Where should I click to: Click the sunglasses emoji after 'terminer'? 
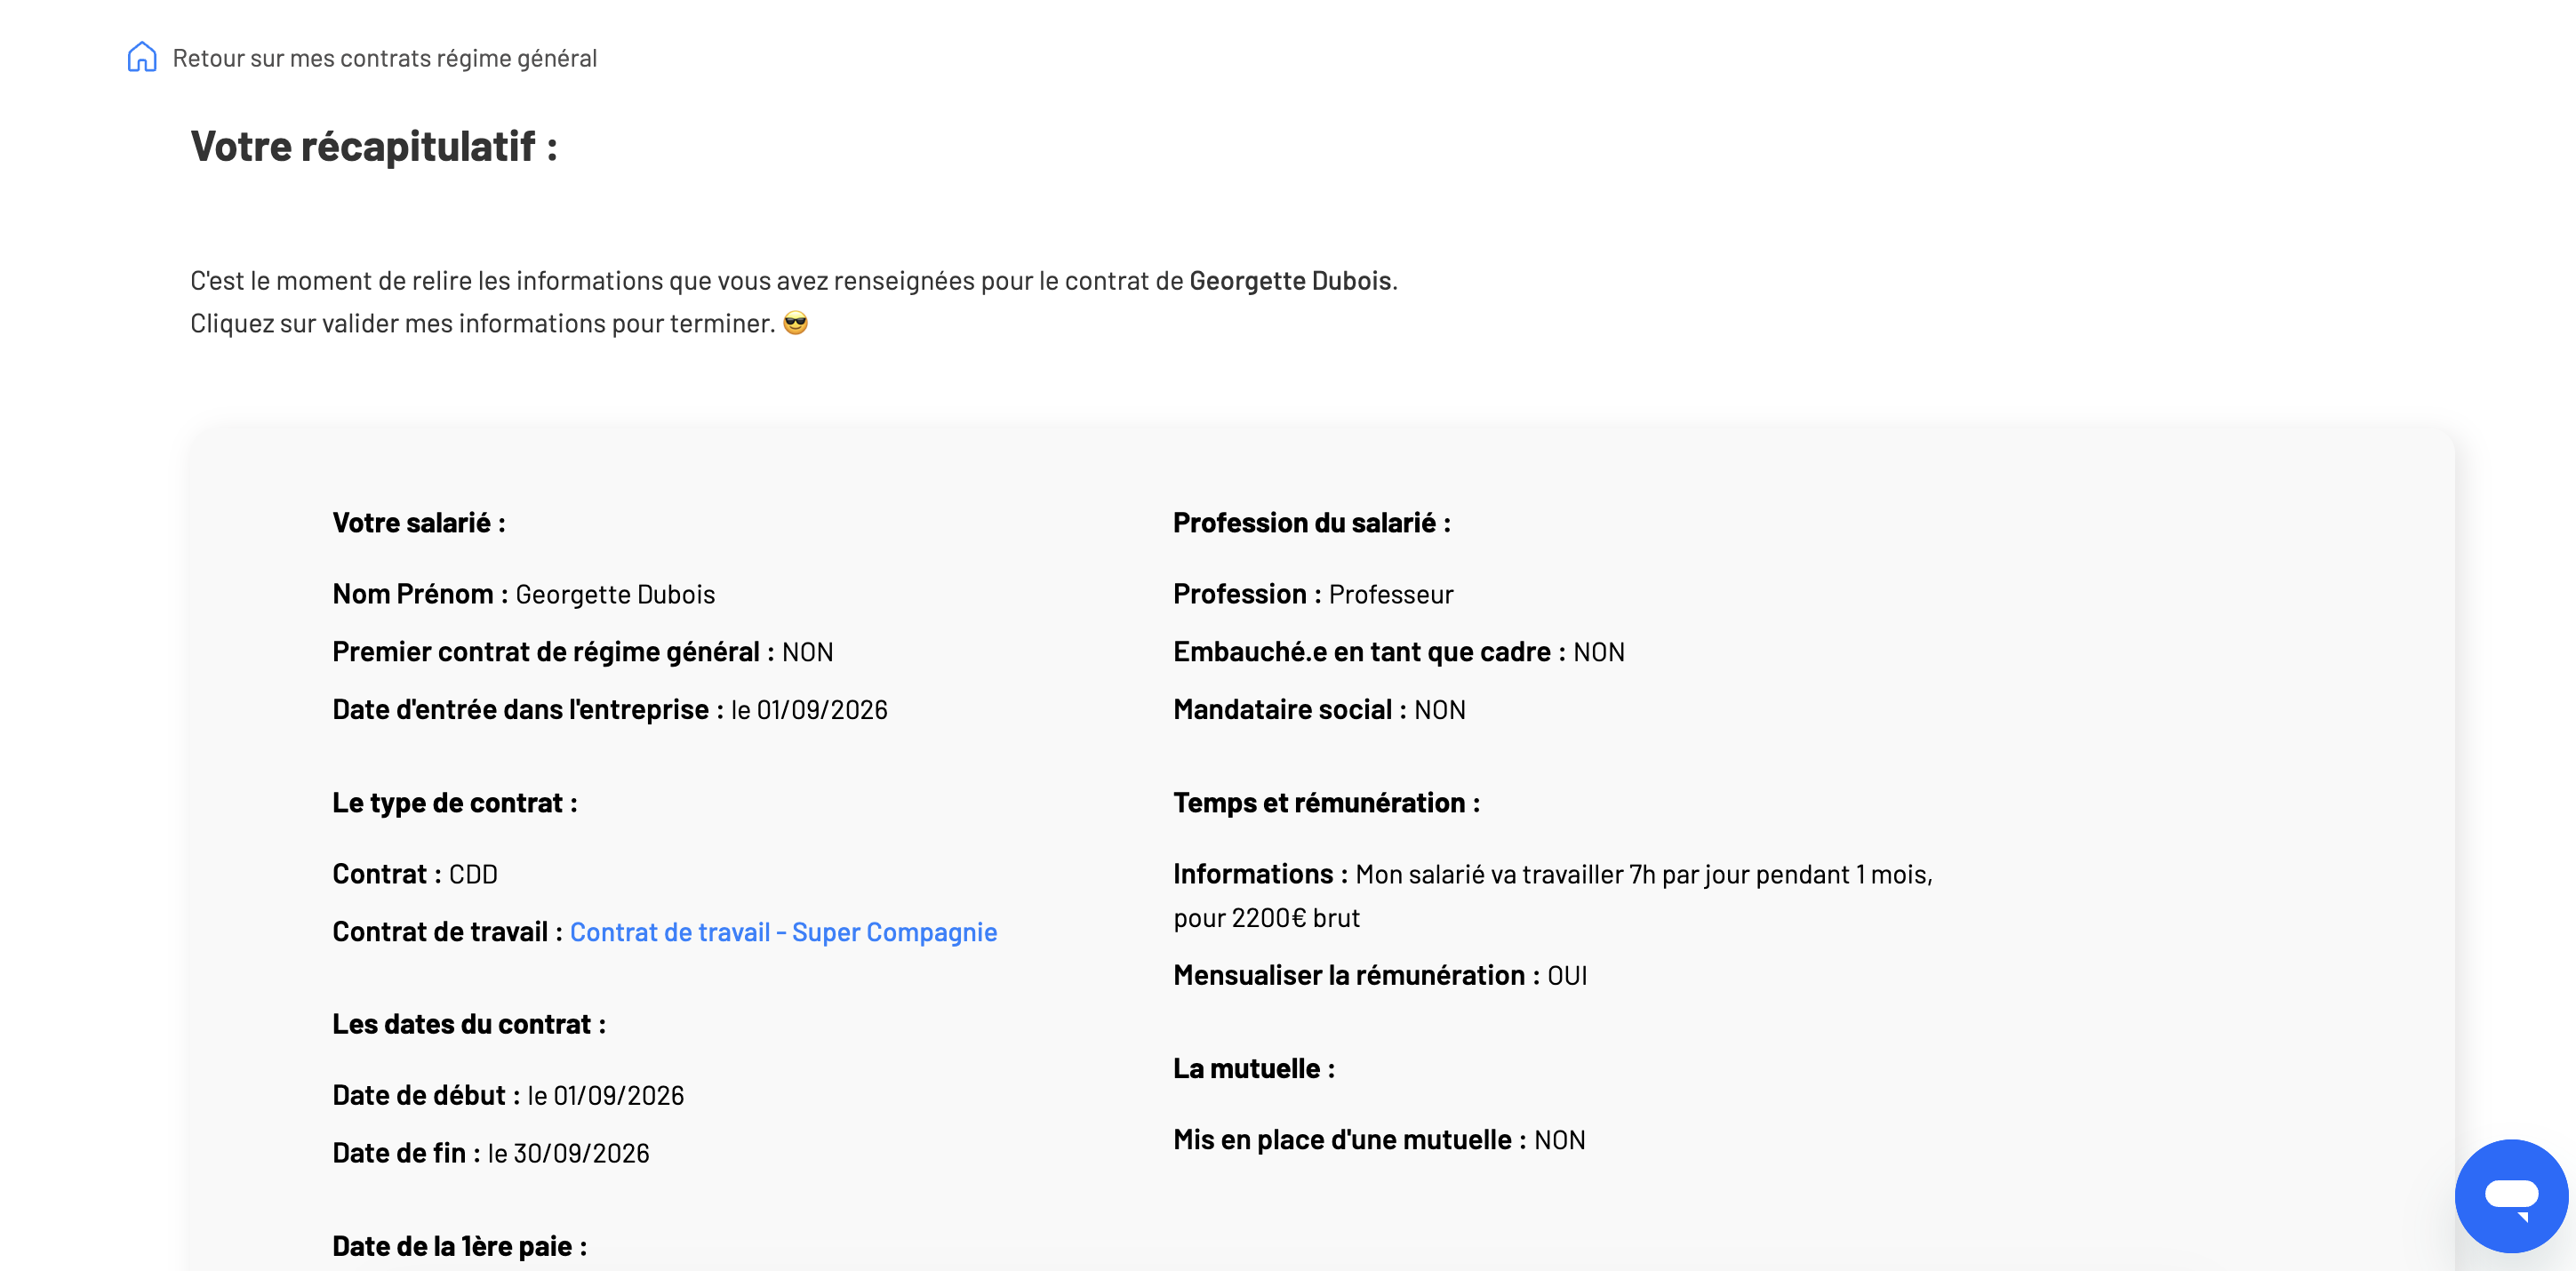795,323
